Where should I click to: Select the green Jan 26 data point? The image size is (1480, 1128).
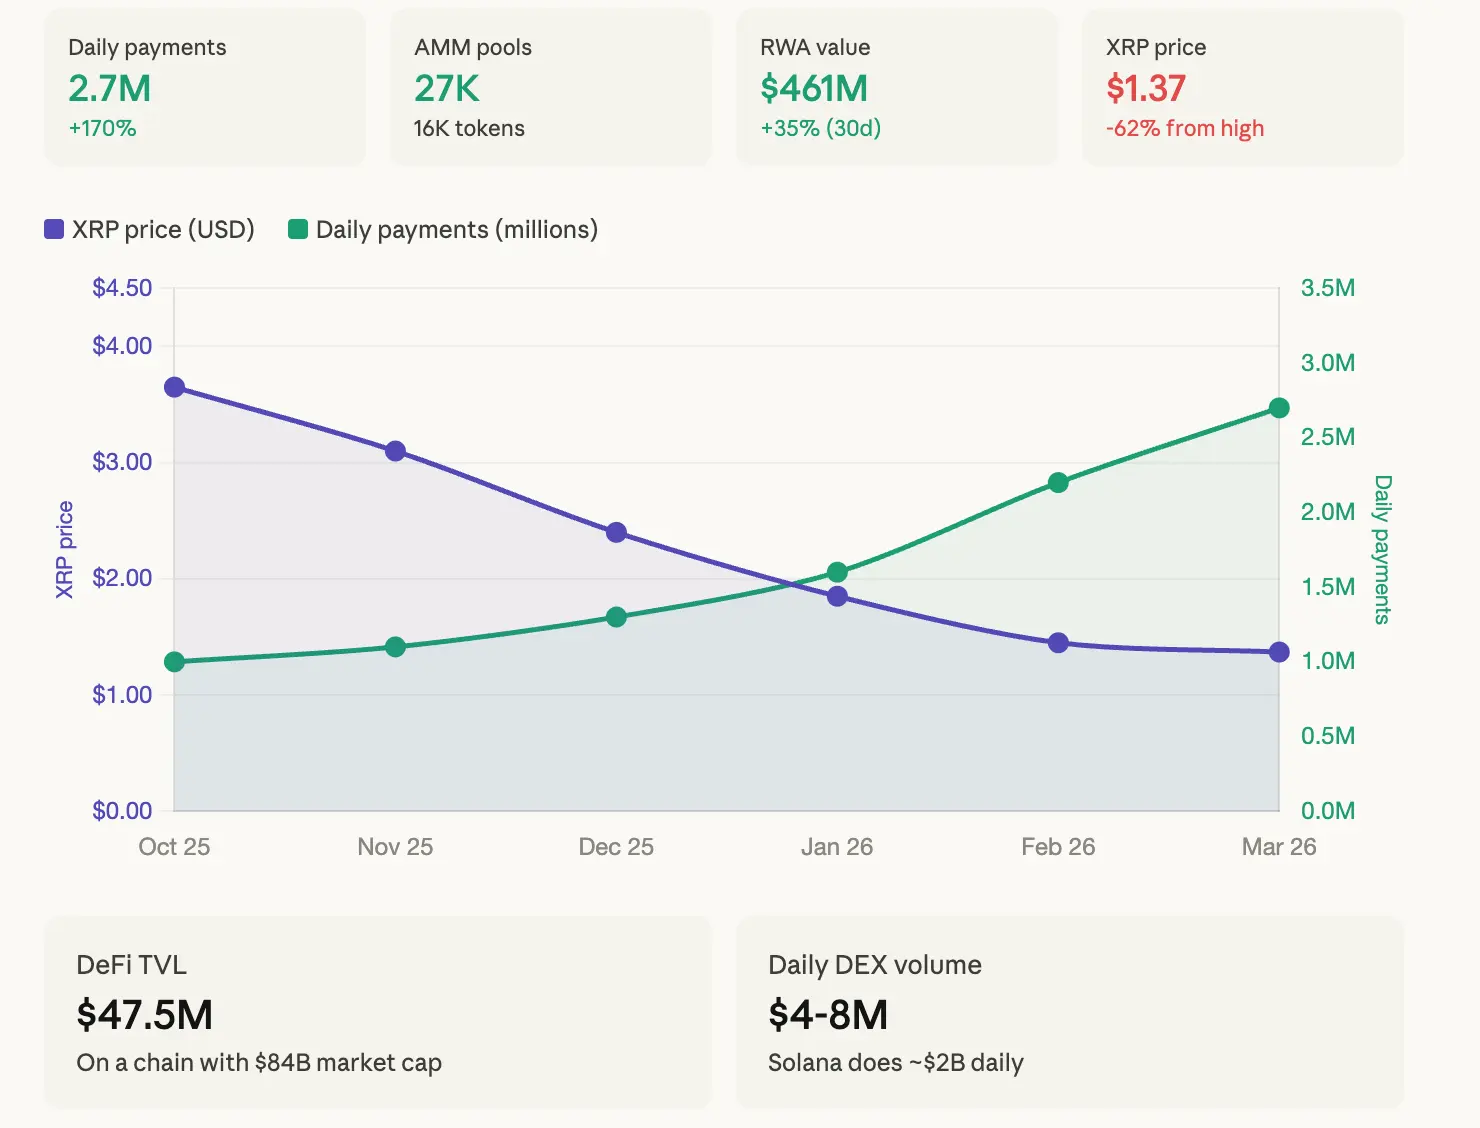pos(837,572)
